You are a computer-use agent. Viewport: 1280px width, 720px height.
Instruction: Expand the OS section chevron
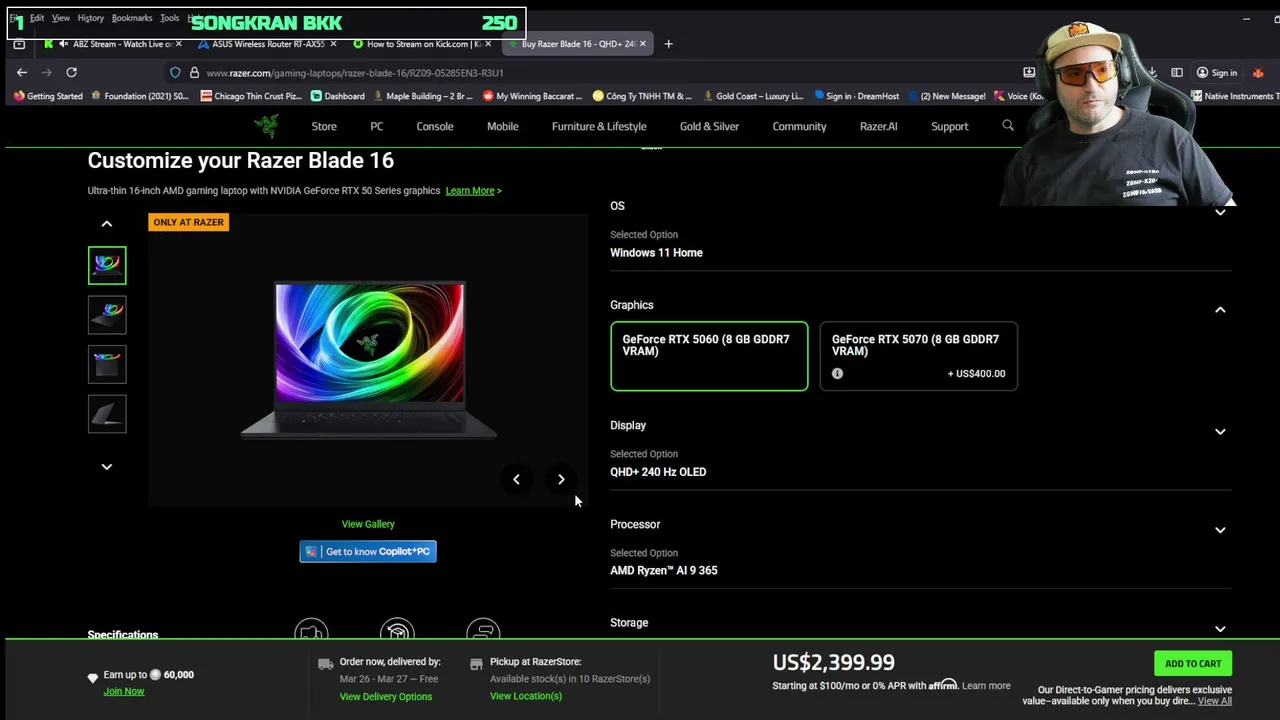pos(1220,212)
